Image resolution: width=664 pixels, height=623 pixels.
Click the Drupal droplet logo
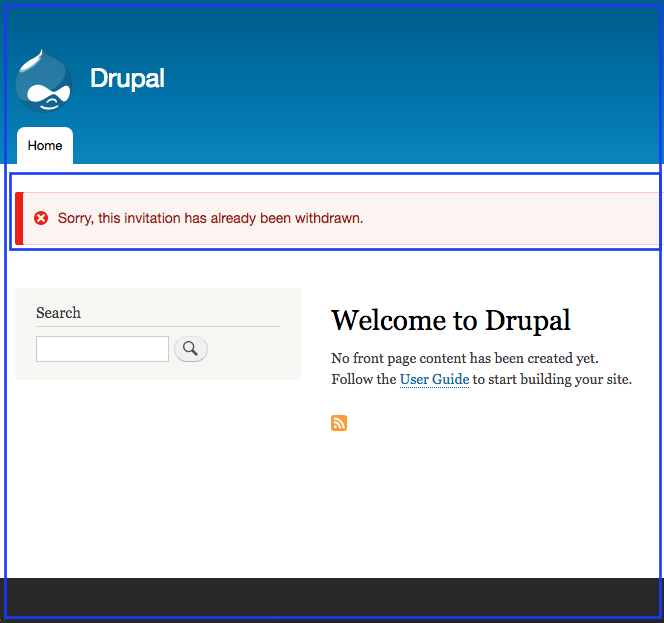pyautogui.click(x=44, y=81)
